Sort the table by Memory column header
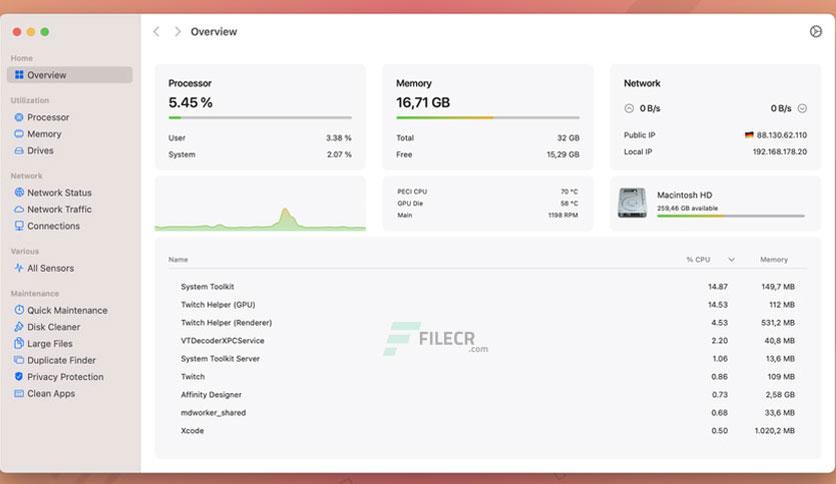 point(774,260)
